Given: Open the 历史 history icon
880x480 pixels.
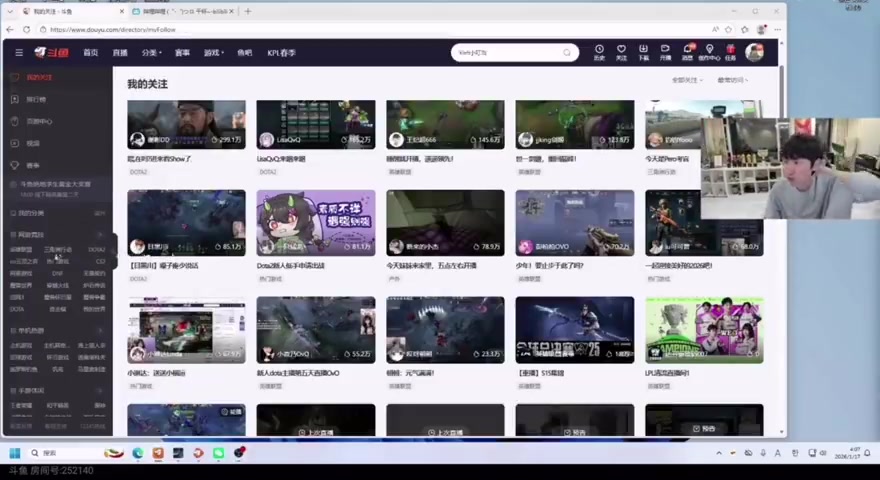Looking at the screenshot, I should click(599, 51).
